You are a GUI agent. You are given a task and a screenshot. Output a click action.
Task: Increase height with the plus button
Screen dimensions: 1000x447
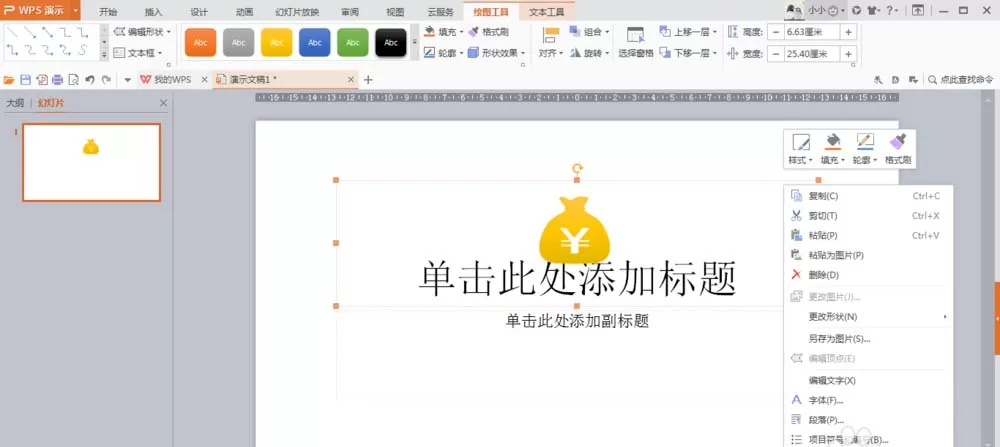849,33
